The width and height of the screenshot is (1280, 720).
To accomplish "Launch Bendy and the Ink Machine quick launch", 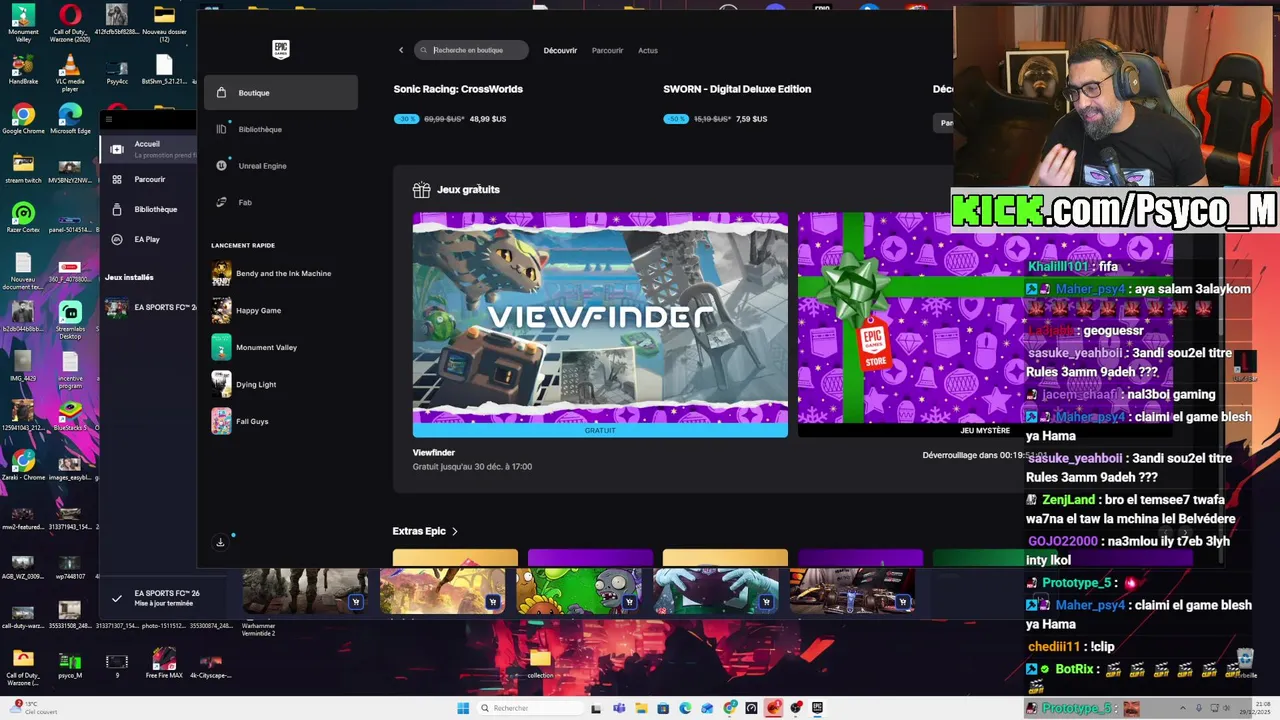I will pos(272,273).
